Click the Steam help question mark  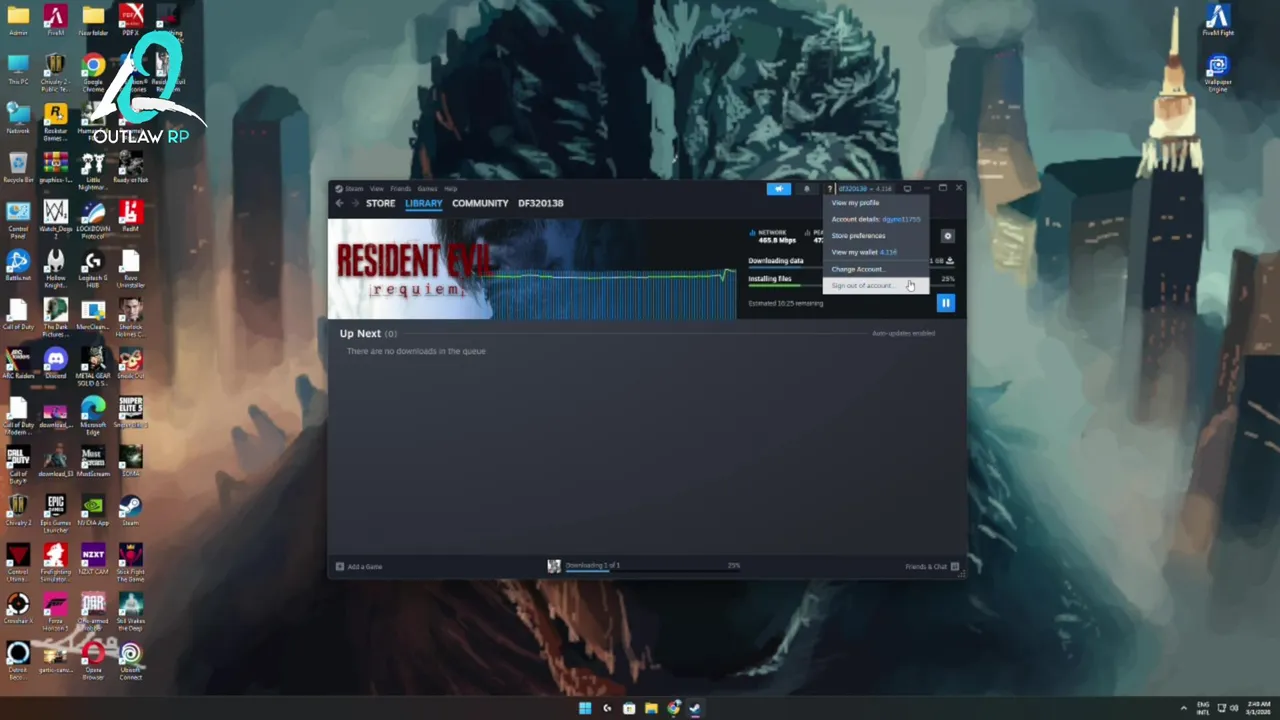tap(829, 189)
